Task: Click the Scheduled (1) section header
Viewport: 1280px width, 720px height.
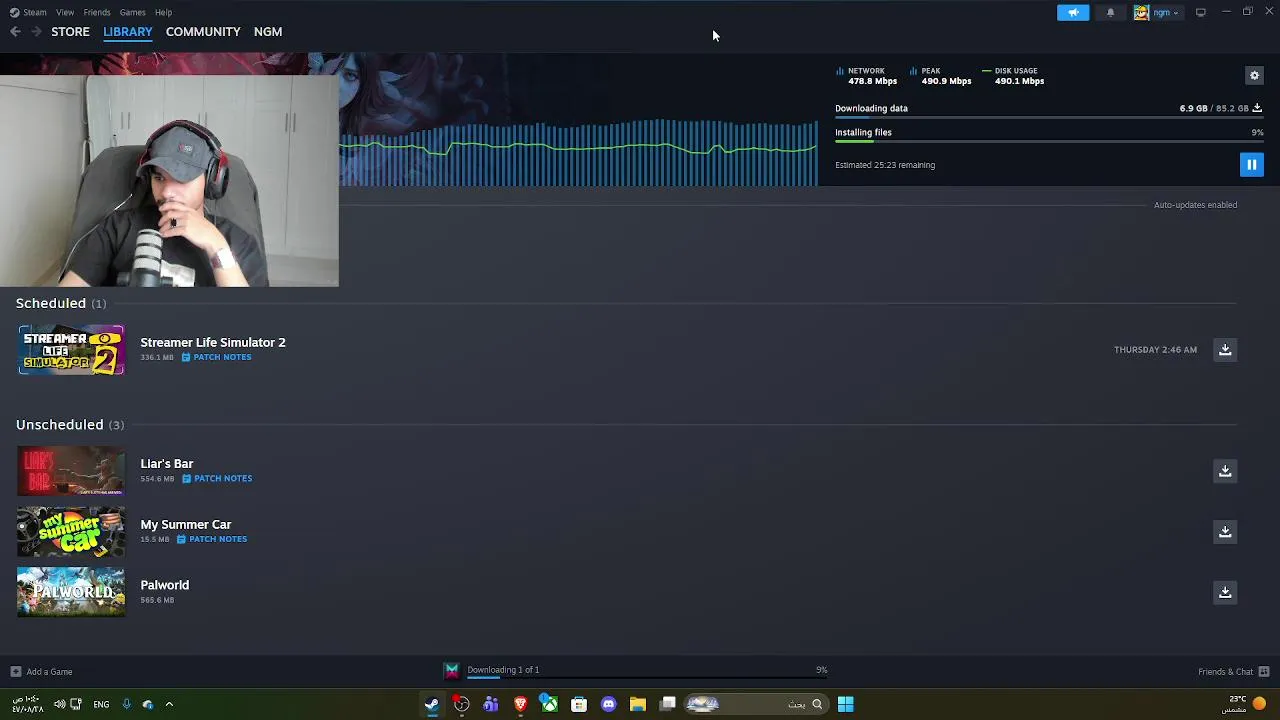Action: [61, 303]
